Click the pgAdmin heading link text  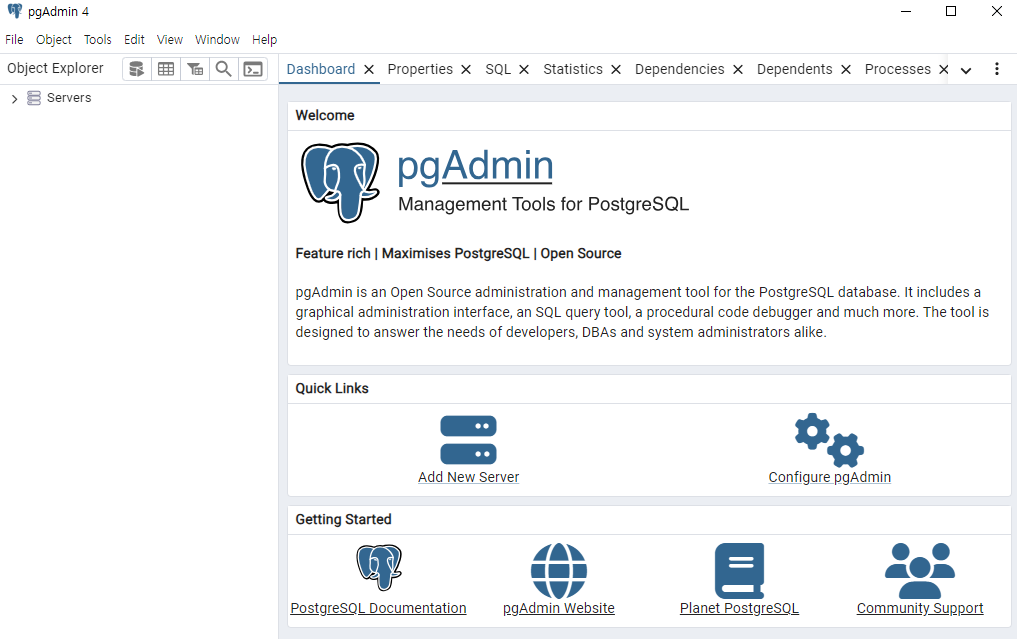[x=475, y=166]
